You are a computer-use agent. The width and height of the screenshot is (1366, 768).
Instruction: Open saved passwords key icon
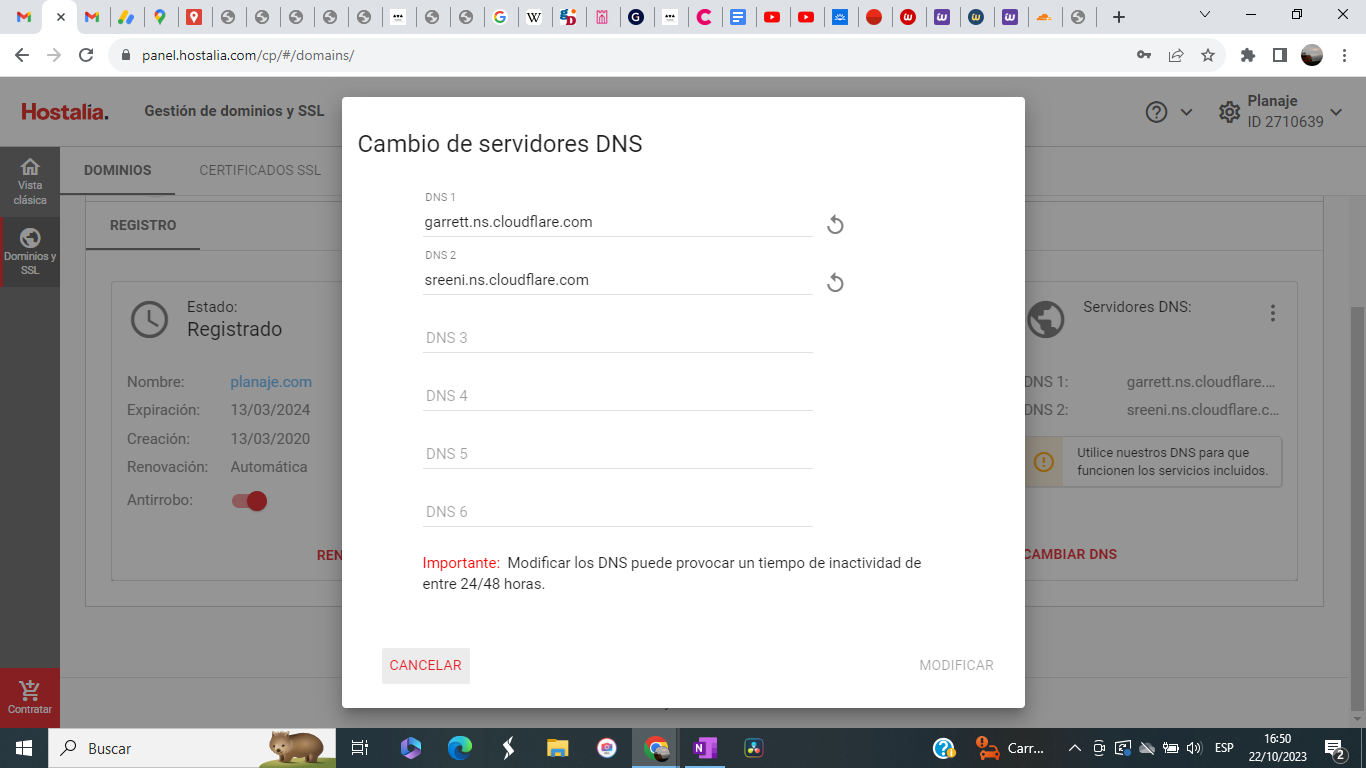[1144, 56]
